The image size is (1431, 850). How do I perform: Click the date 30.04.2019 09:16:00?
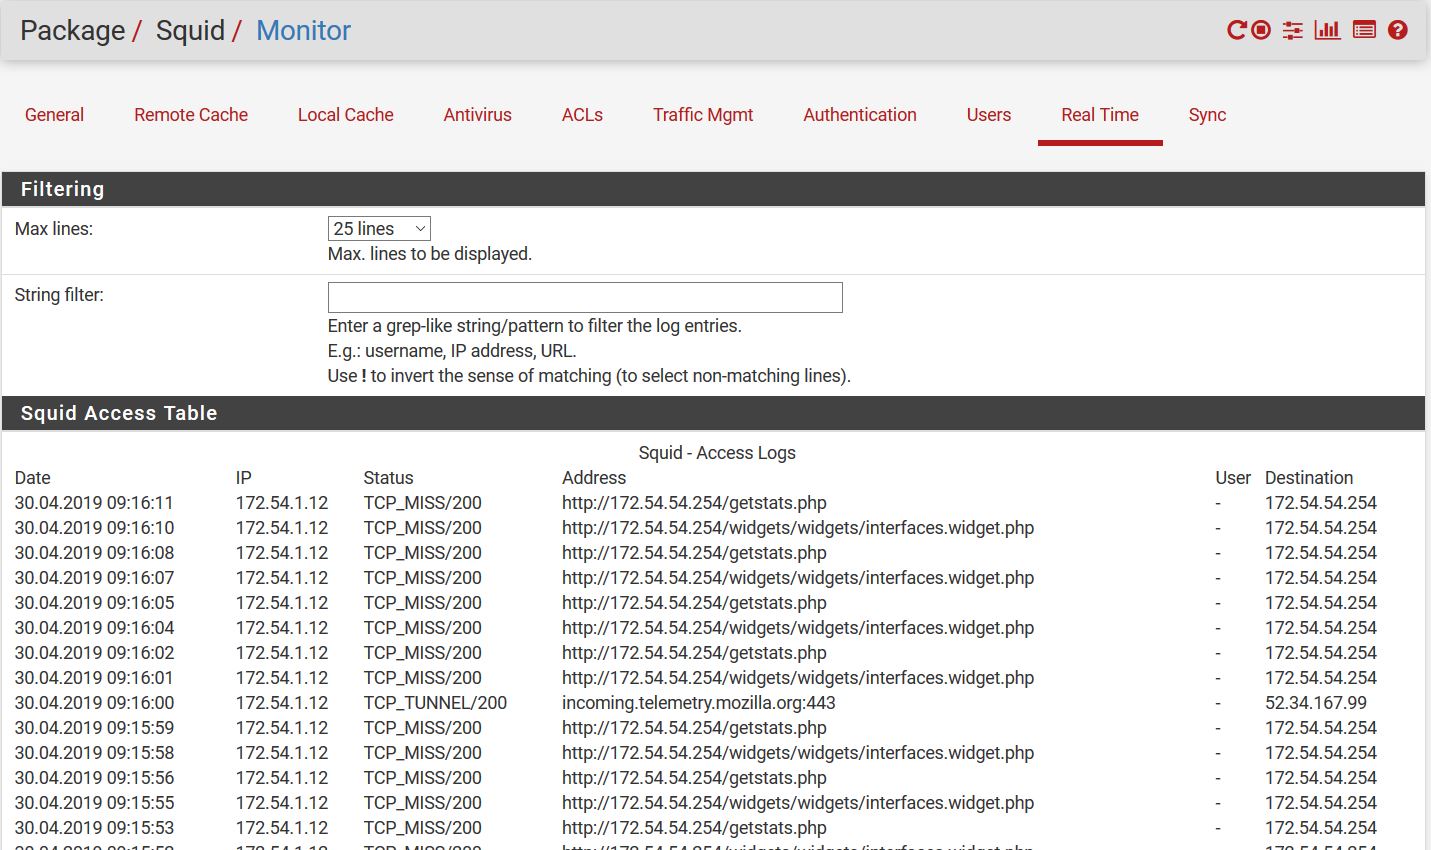tap(94, 703)
